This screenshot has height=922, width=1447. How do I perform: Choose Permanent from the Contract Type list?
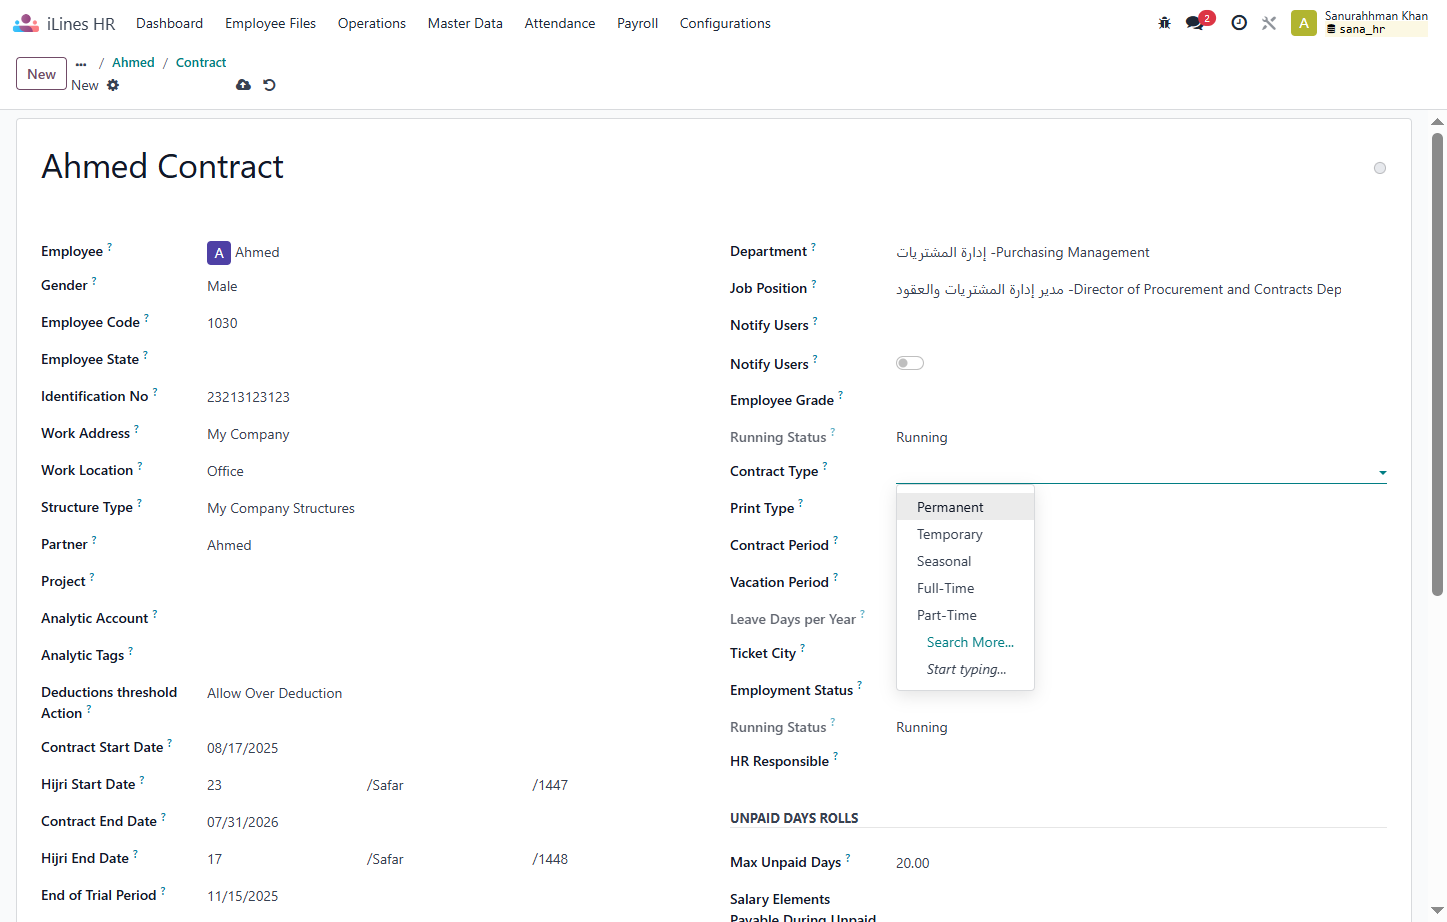pyautogui.click(x=965, y=507)
